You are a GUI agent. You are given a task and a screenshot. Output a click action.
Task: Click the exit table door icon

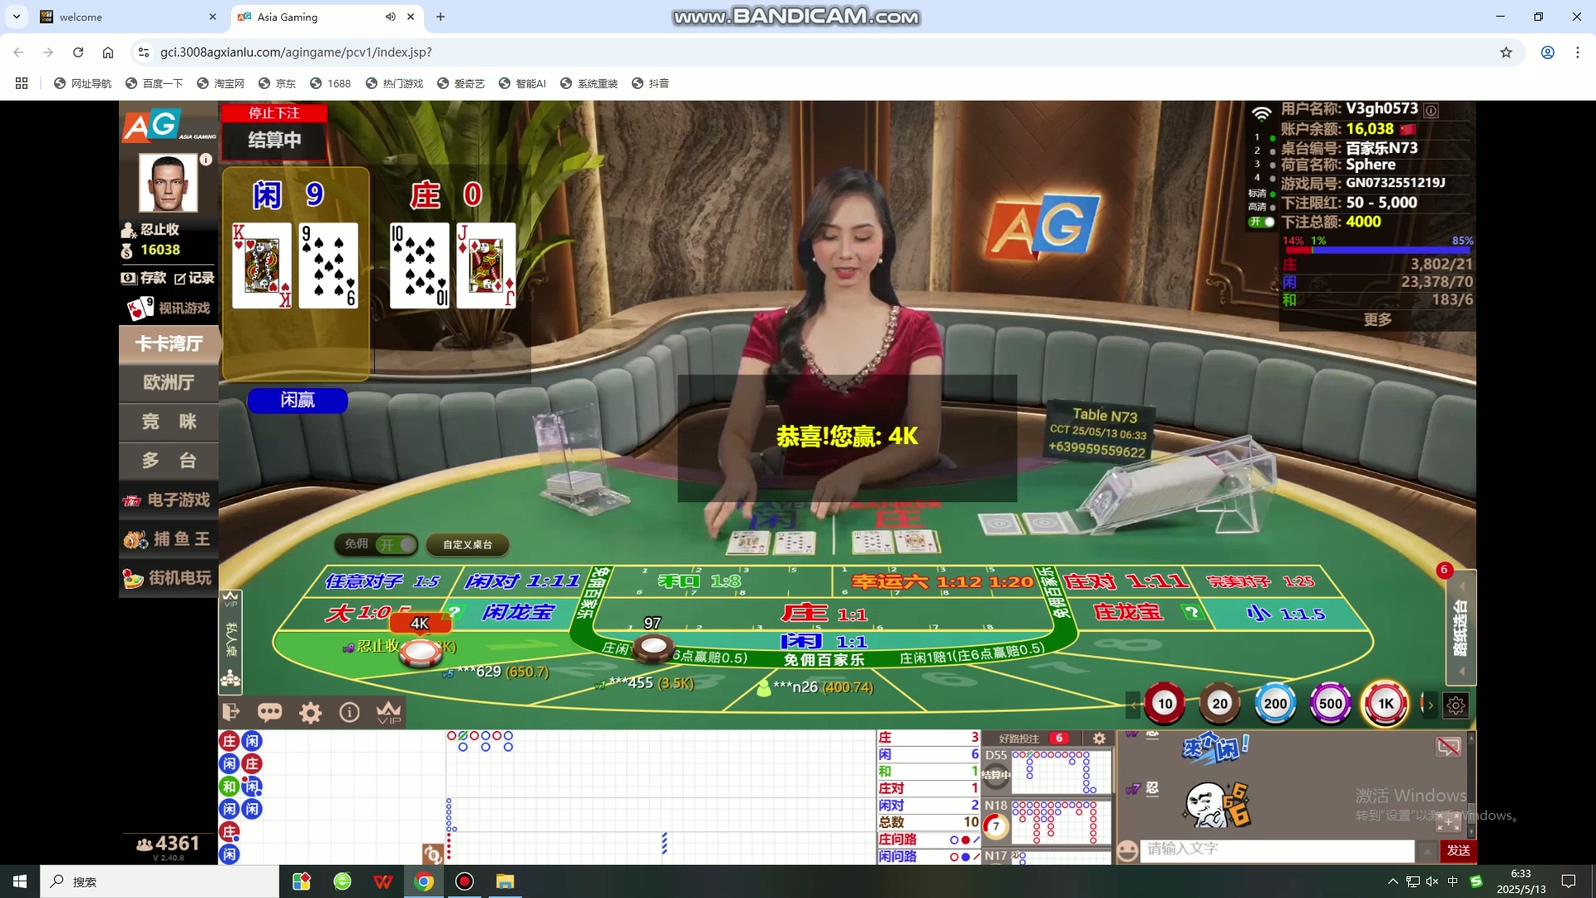pos(231,712)
